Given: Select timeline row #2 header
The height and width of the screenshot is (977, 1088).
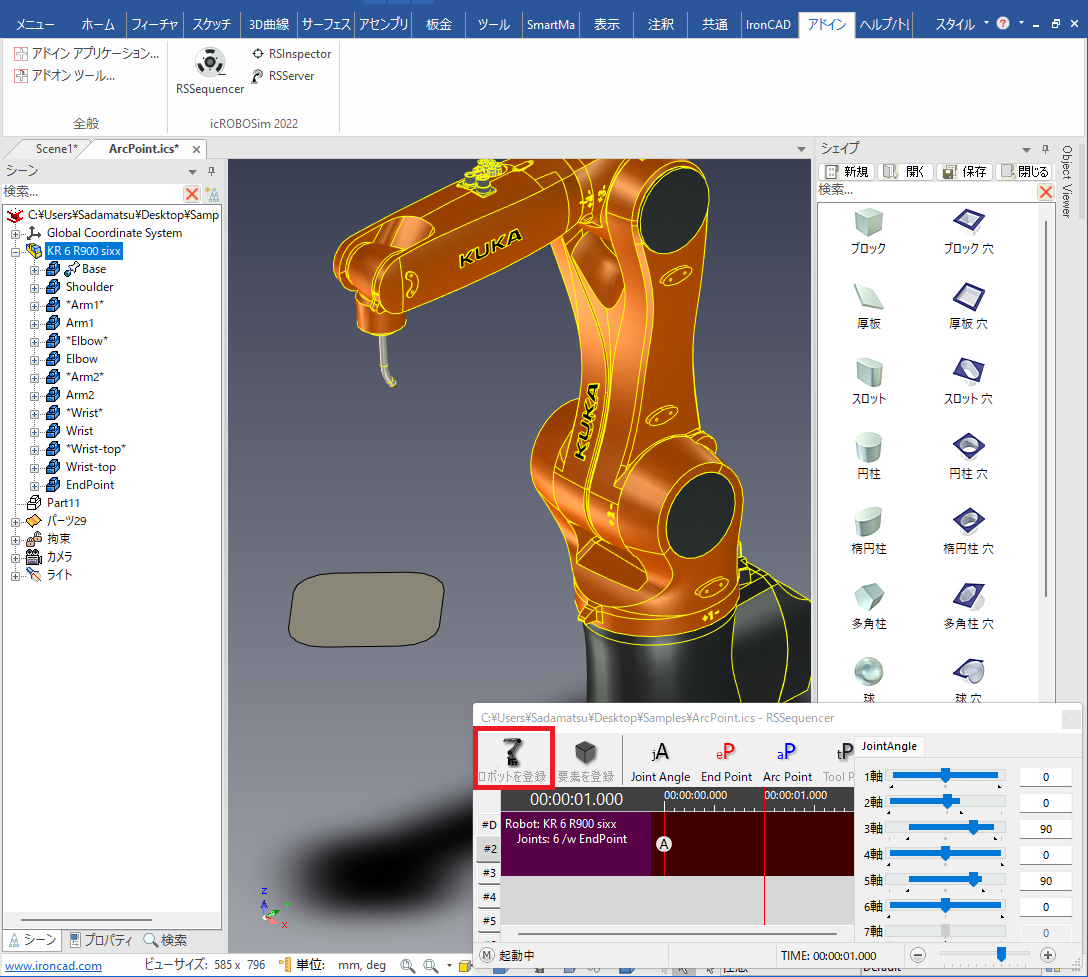Looking at the screenshot, I should coord(489,849).
